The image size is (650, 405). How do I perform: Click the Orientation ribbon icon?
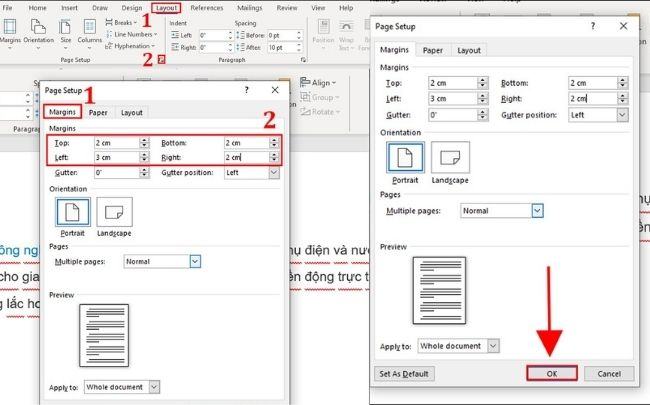point(39,32)
